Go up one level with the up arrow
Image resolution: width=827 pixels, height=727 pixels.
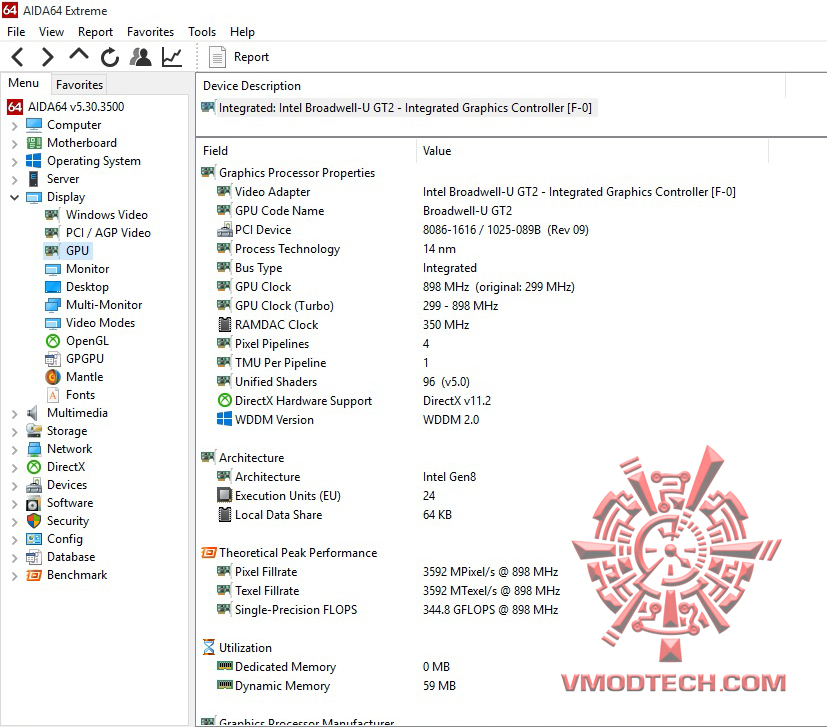(x=79, y=55)
